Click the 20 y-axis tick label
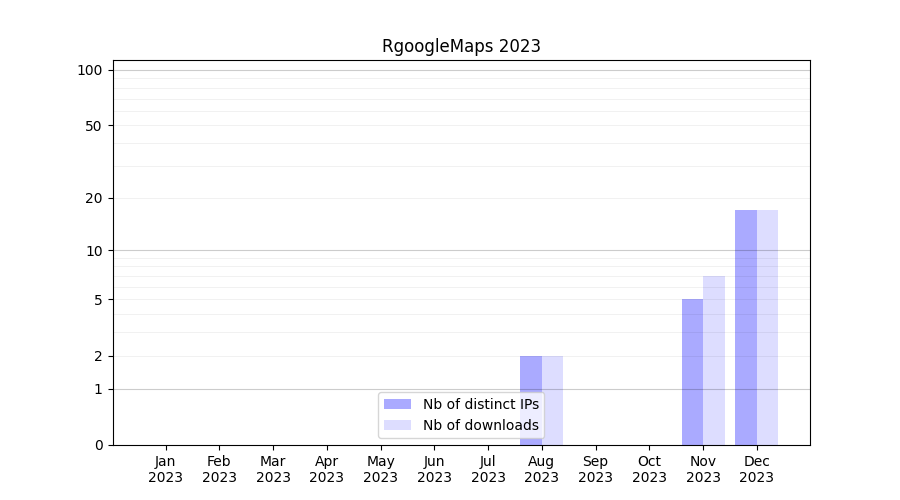The height and width of the screenshot is (500, 900). click(93, 198)
